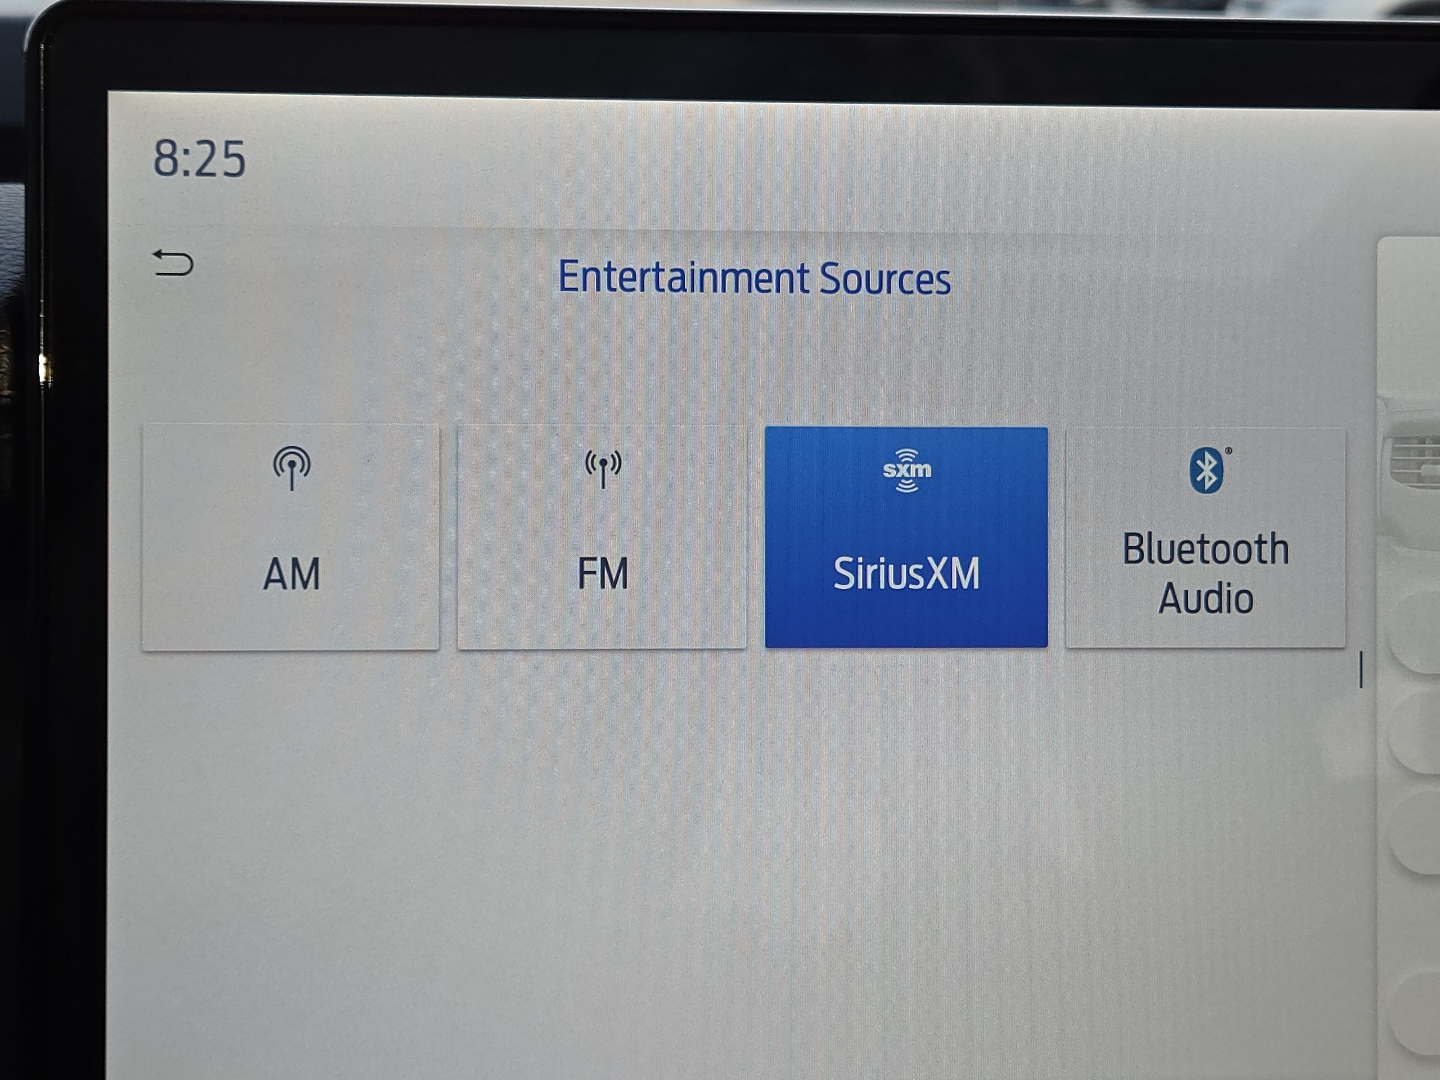Tap the 8:25 clock display
This screenshot has height=1080, width=1440.
pyautogui.click(x=199, y=159)
